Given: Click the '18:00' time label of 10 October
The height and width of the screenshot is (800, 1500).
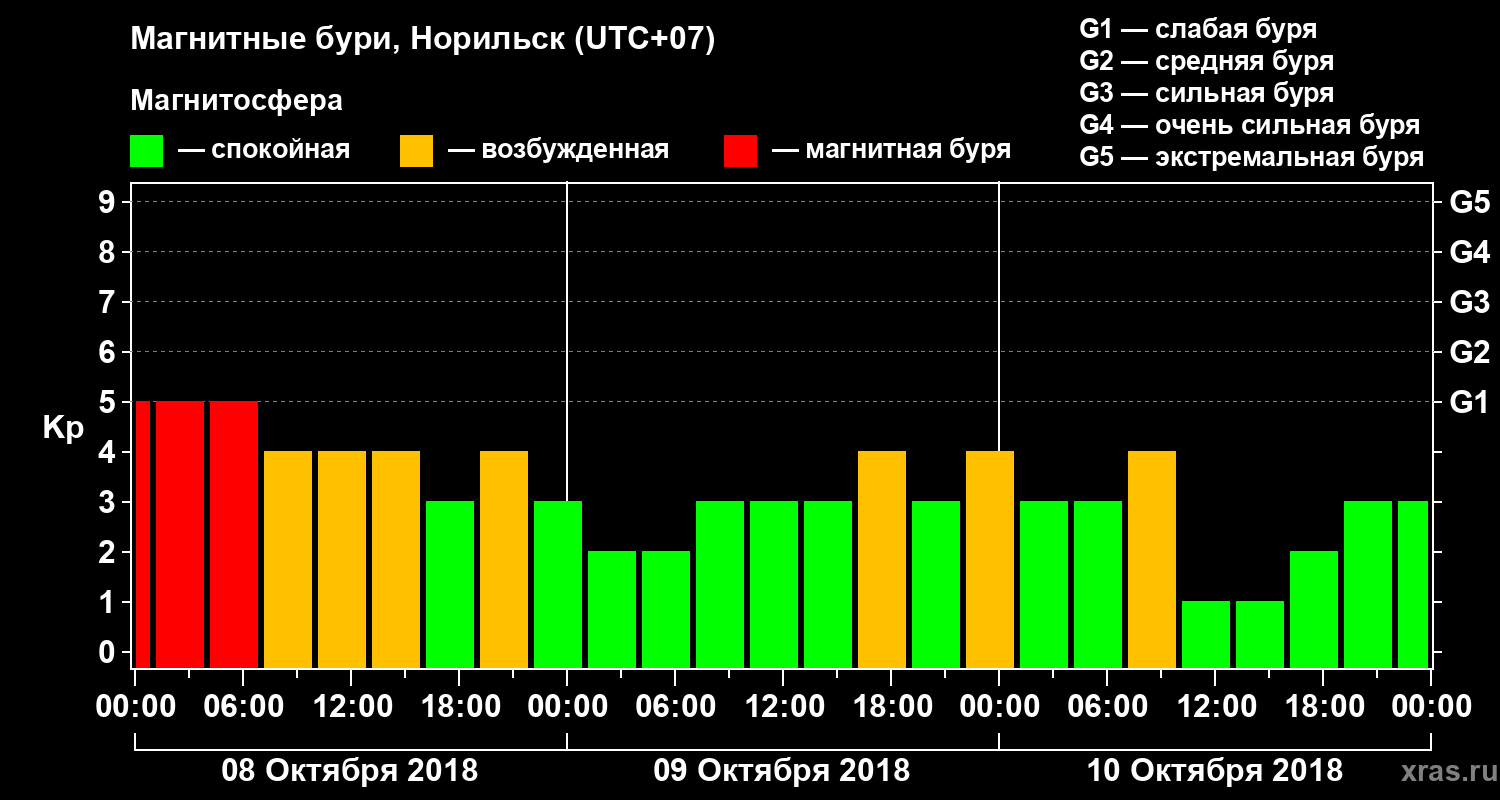Looking at the screenshot, I should pyautogui.click(x=1323, y=707).
